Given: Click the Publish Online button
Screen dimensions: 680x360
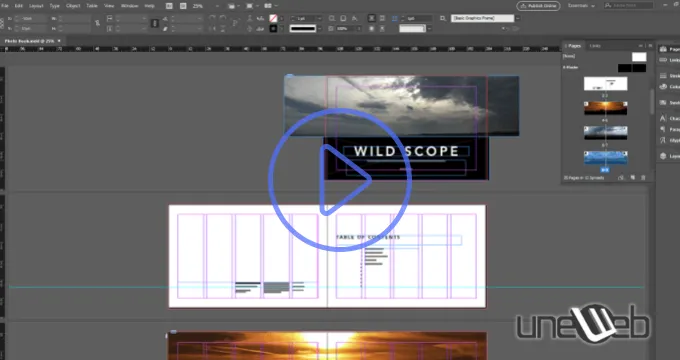Looking at the screenshot, I should [x=538, y=6].
